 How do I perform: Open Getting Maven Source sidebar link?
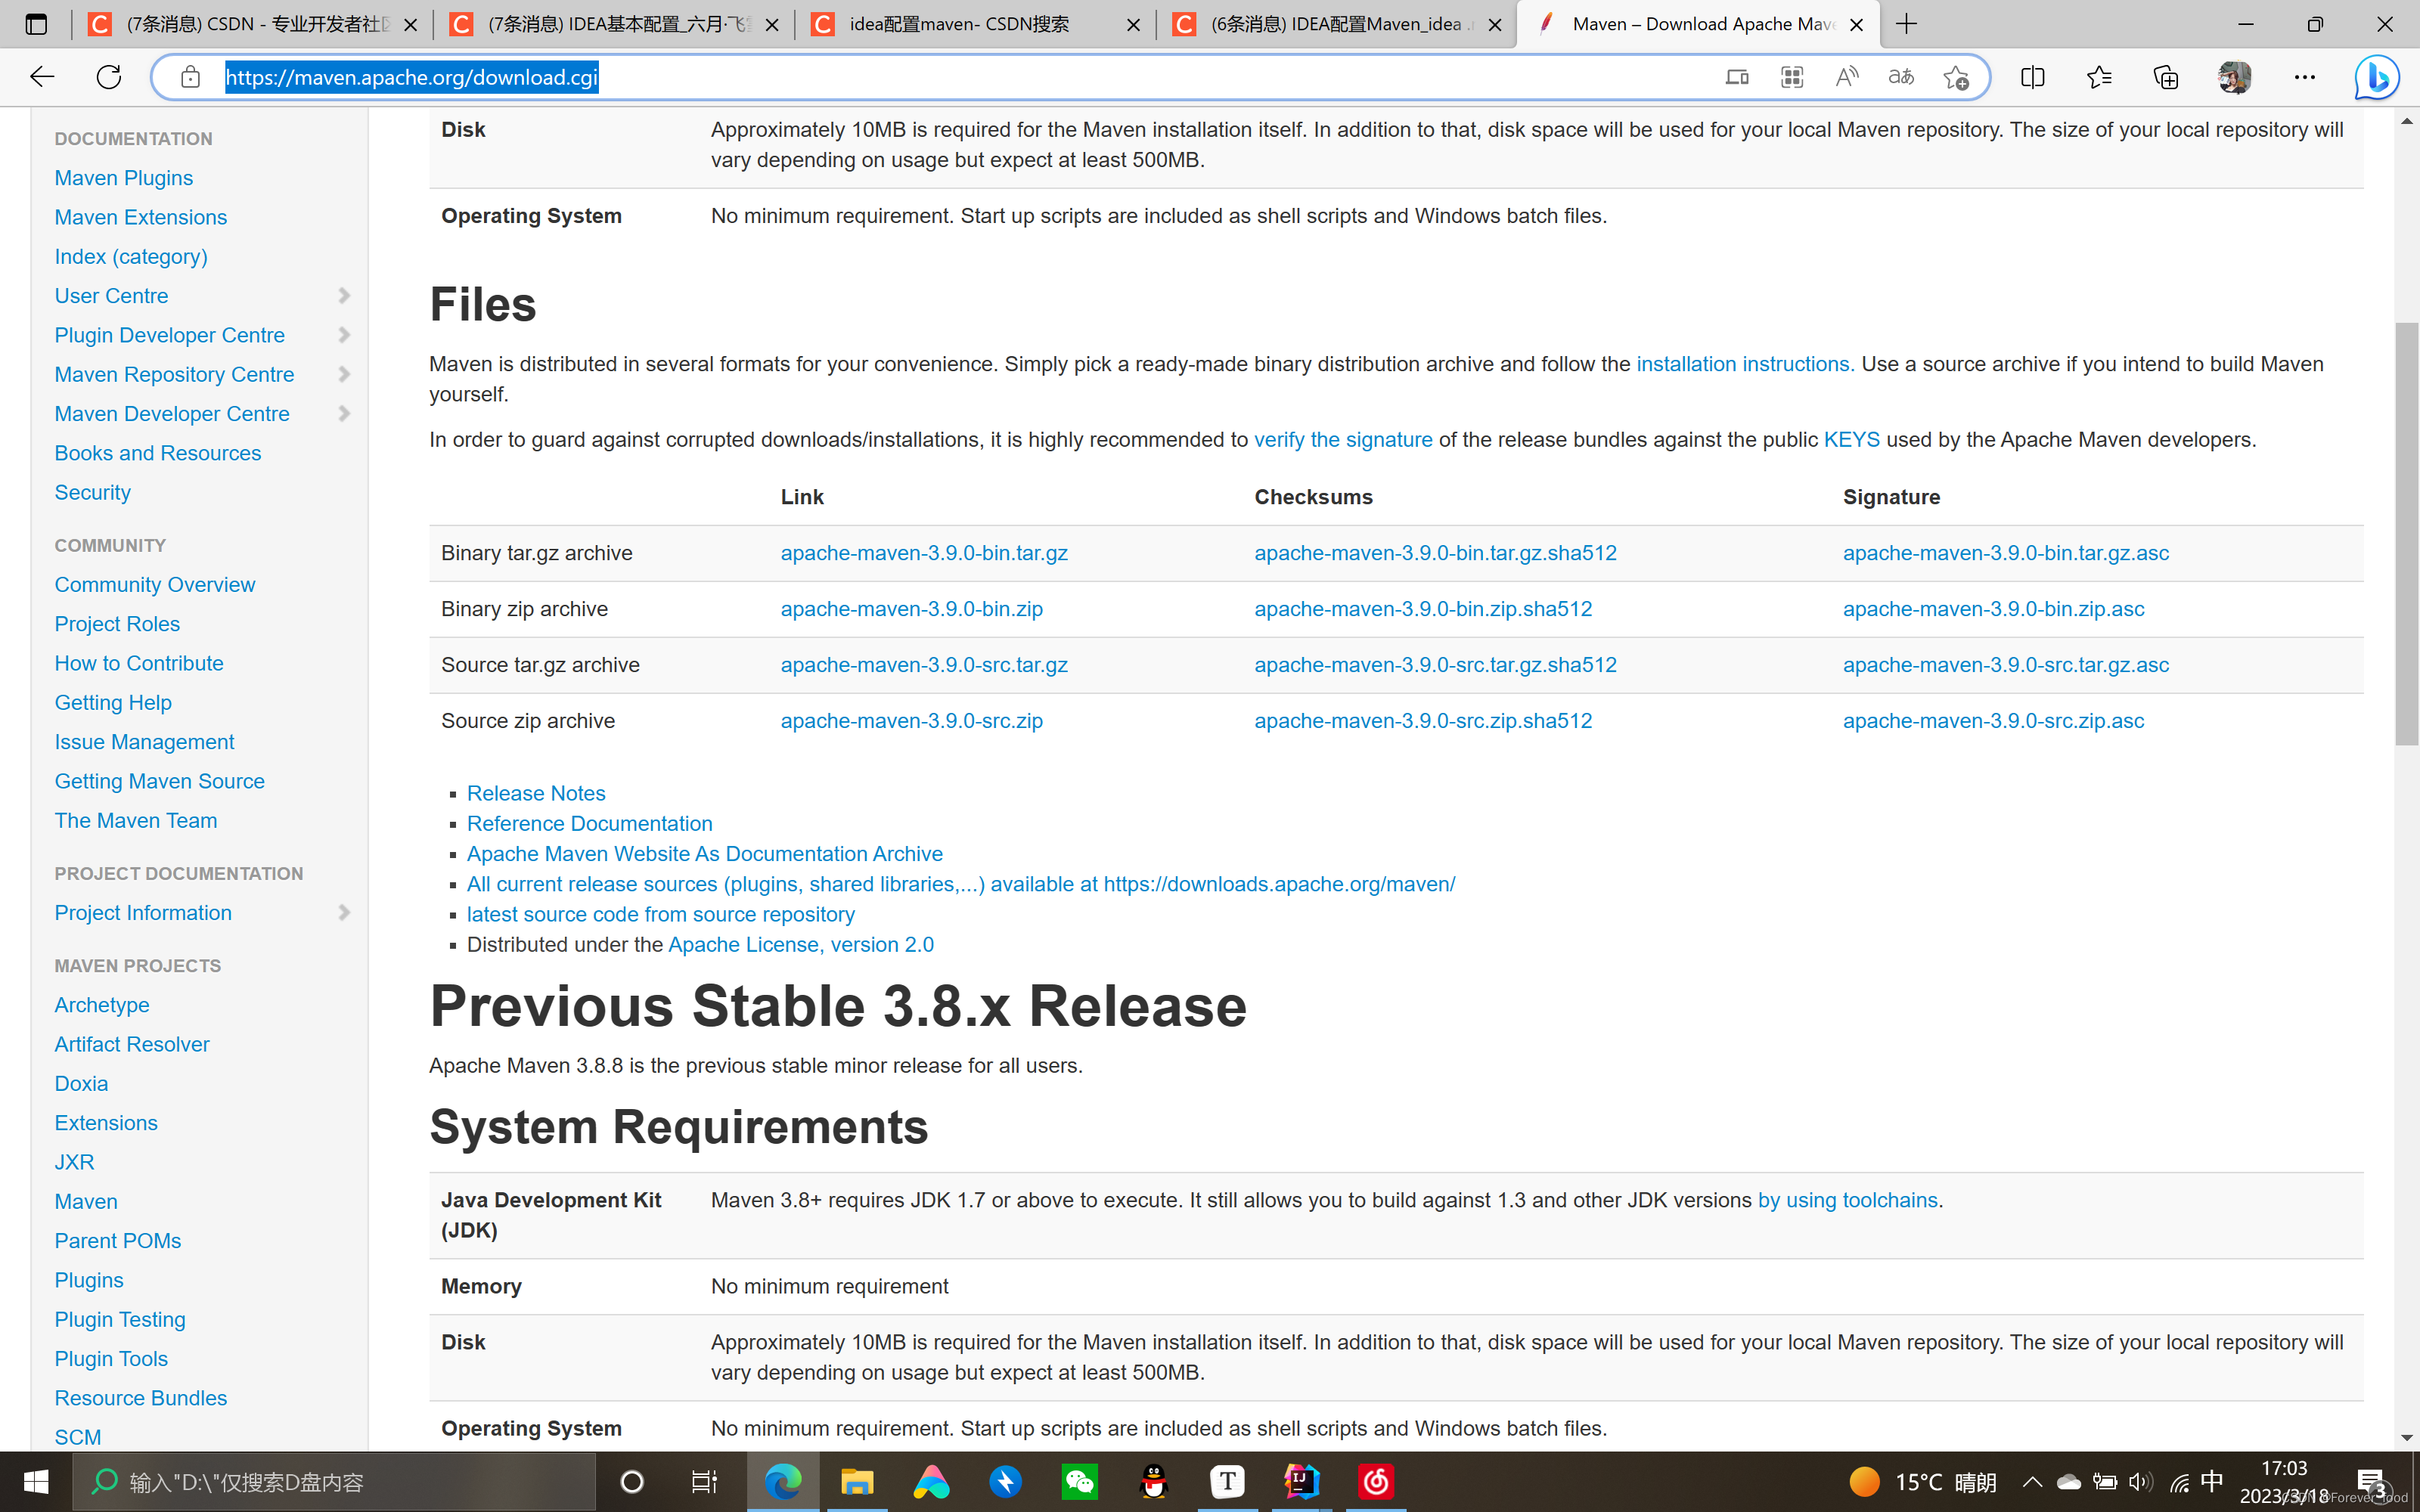coord(159,781)
